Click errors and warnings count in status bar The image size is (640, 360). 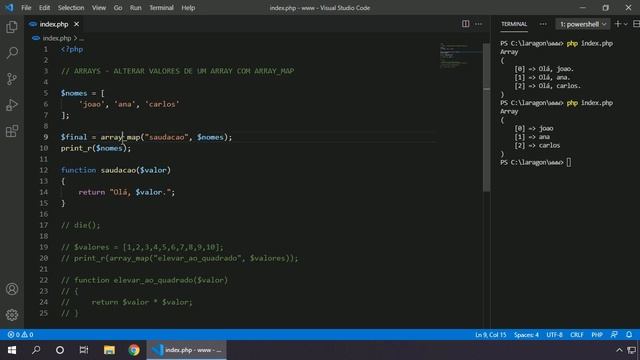click(x=20, y=335)
